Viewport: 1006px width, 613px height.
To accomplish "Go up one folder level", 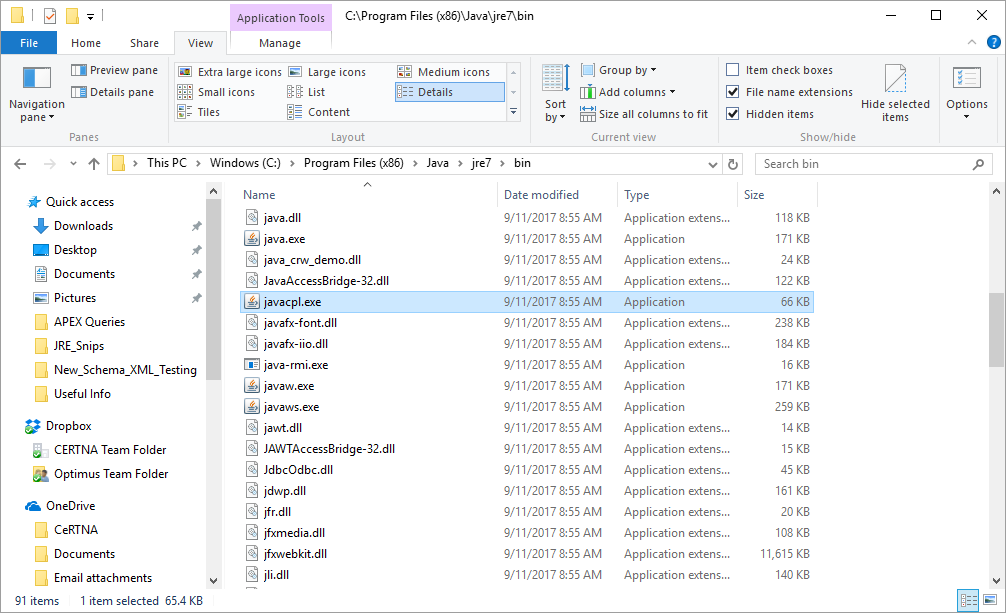I will coord(94,164).
